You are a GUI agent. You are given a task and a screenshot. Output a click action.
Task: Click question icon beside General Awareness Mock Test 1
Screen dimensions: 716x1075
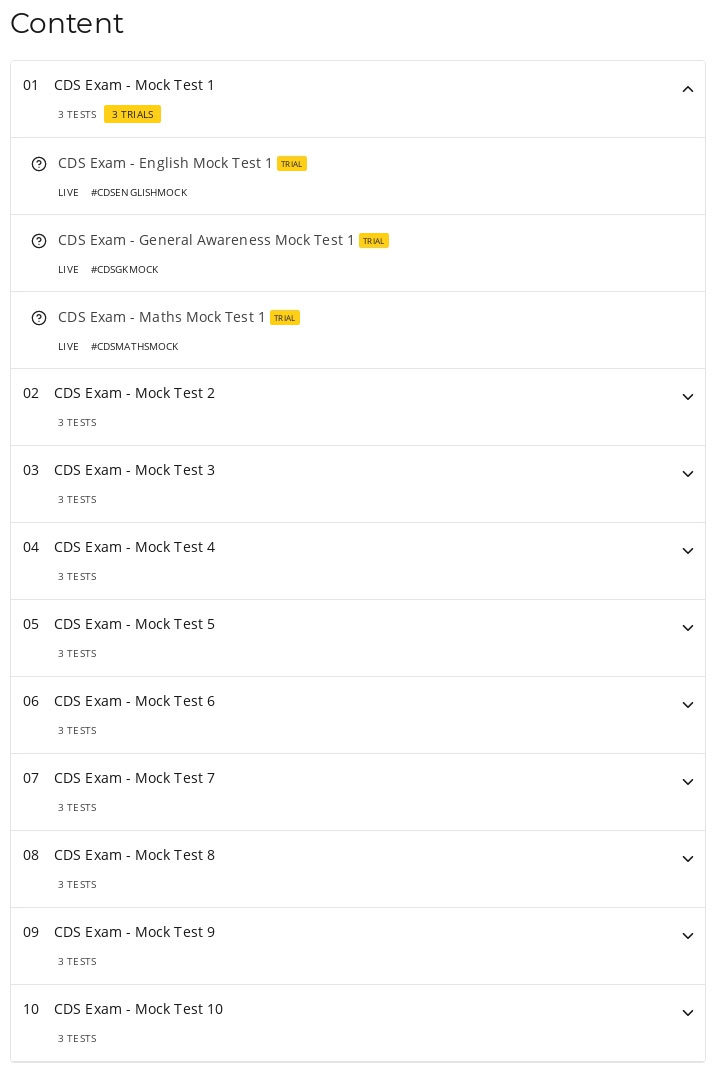pyautogui.click(x=39, y=241)
